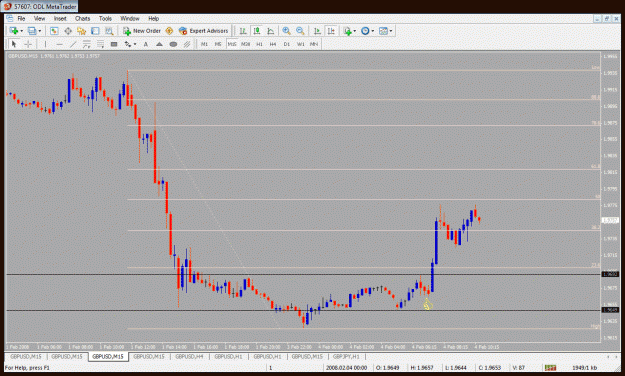625x376 pixels.
Task: Switch timeframe to W1
Action: click(301, 44)
